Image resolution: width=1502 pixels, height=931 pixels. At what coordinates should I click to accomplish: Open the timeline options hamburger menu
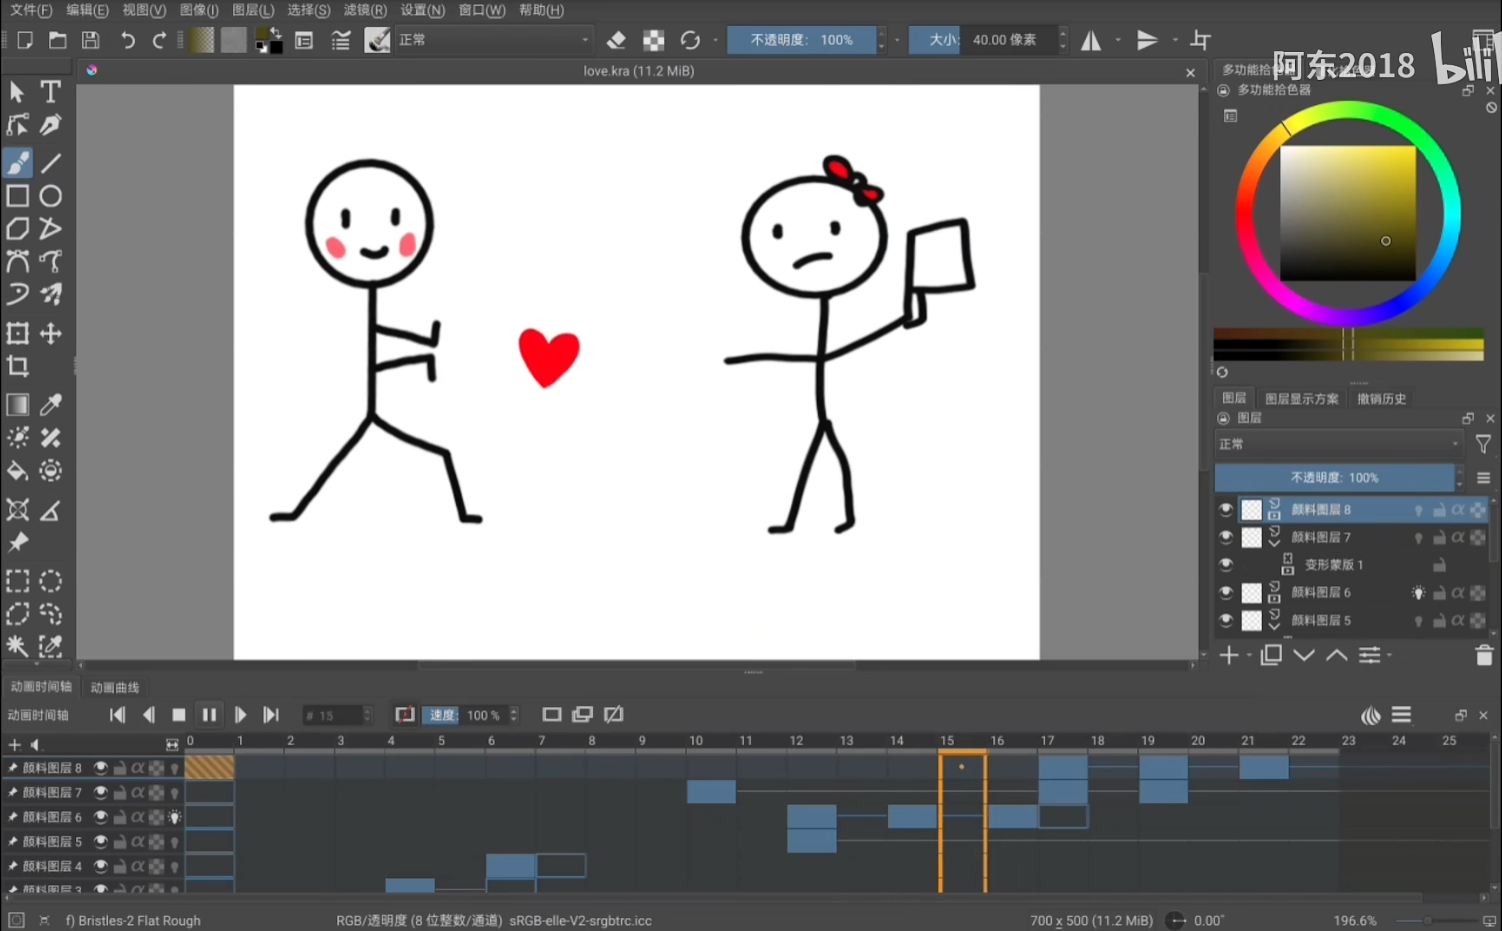pos(1401,715)
